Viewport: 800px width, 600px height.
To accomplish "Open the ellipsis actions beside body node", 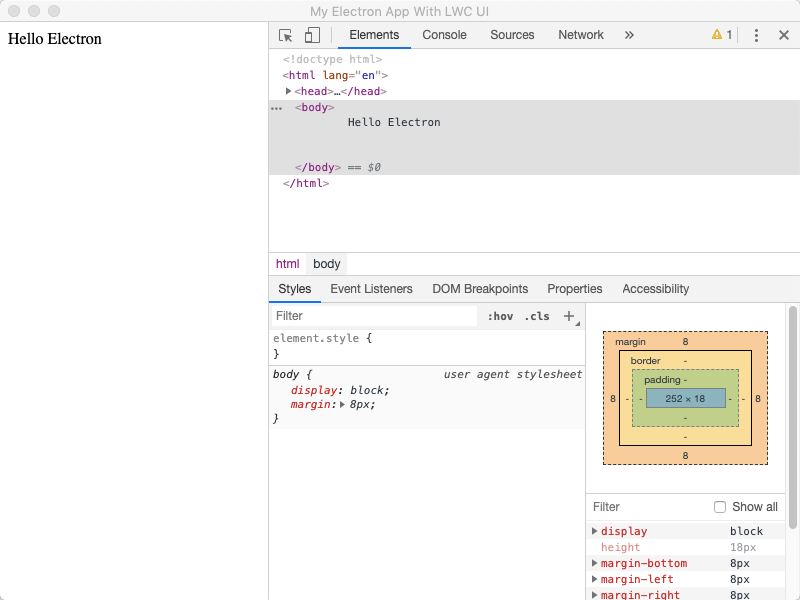I will 277,108.
